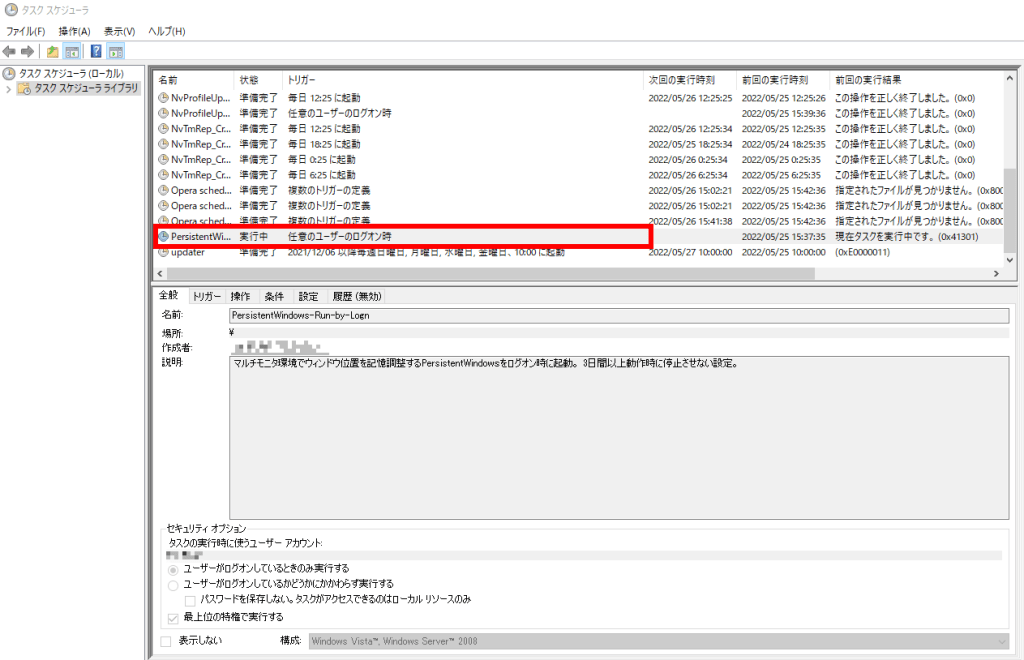Click the clock icon of the PersistentWindows task
1024x660 pixels.
tap(163, 237)
